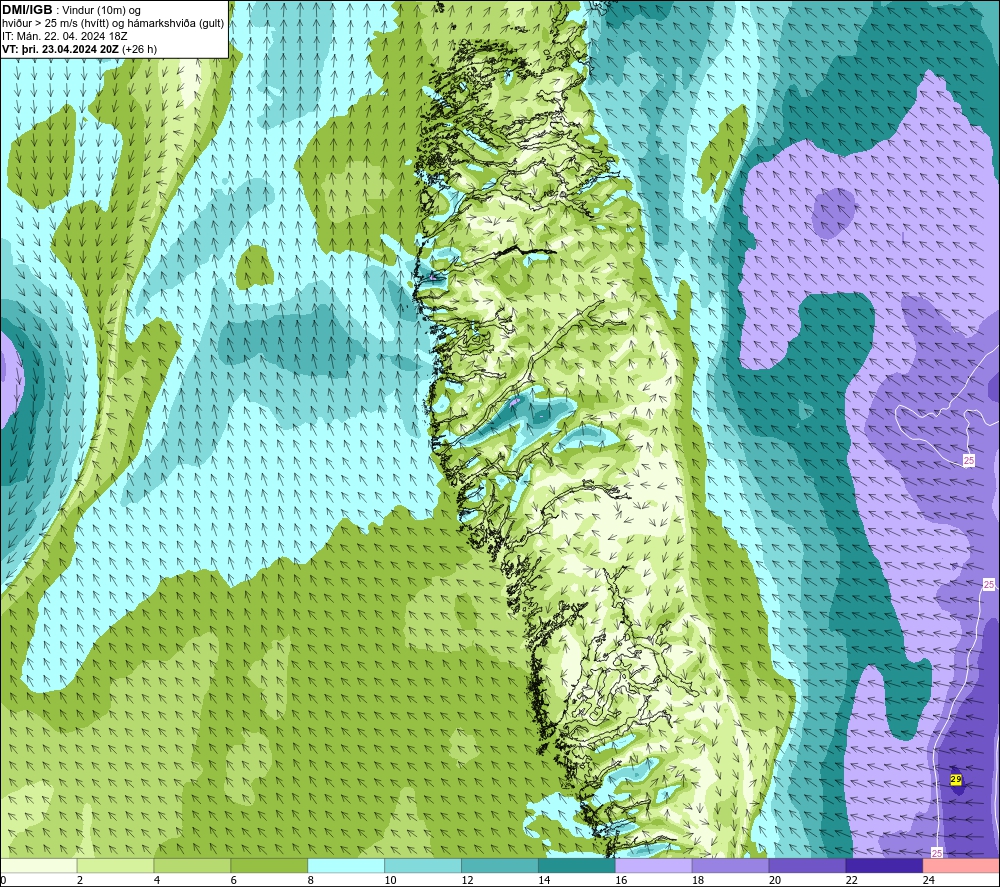Image resolution: width=1000 pixels, height=887 pixels.
Task: Select the dark teal 14–16 m/s legend segment
Action: pyautogui.click(x=577, y=865)
